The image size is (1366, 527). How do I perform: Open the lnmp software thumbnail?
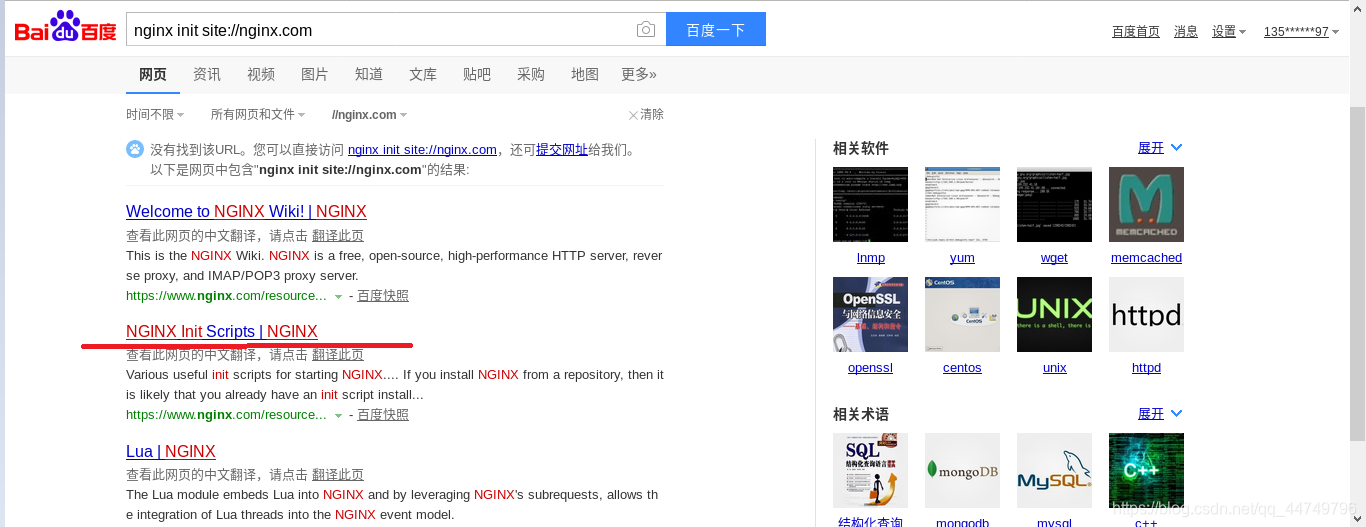click(870, 204)
